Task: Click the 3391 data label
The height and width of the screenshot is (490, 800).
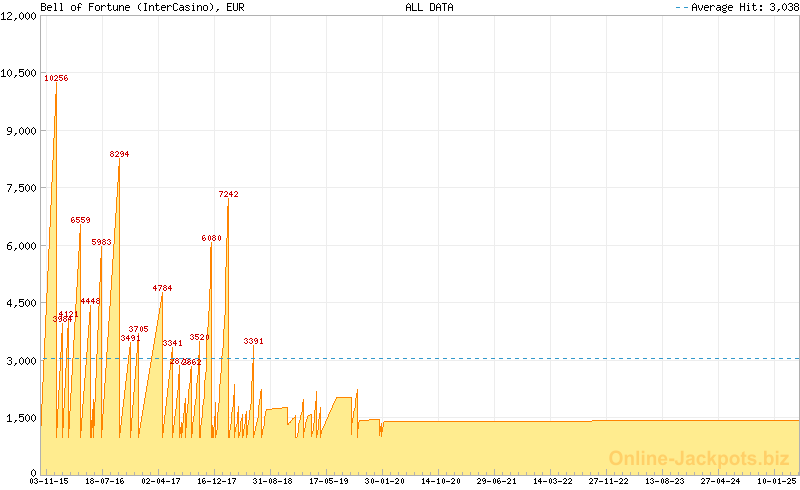Action: [253, 342]
